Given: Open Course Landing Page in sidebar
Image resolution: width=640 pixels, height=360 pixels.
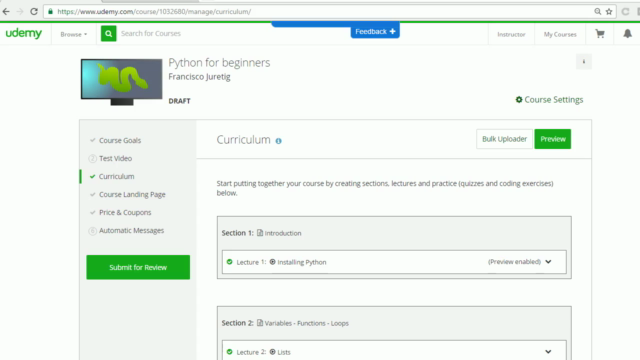Looking at the screenshot, I should (132, 194).
